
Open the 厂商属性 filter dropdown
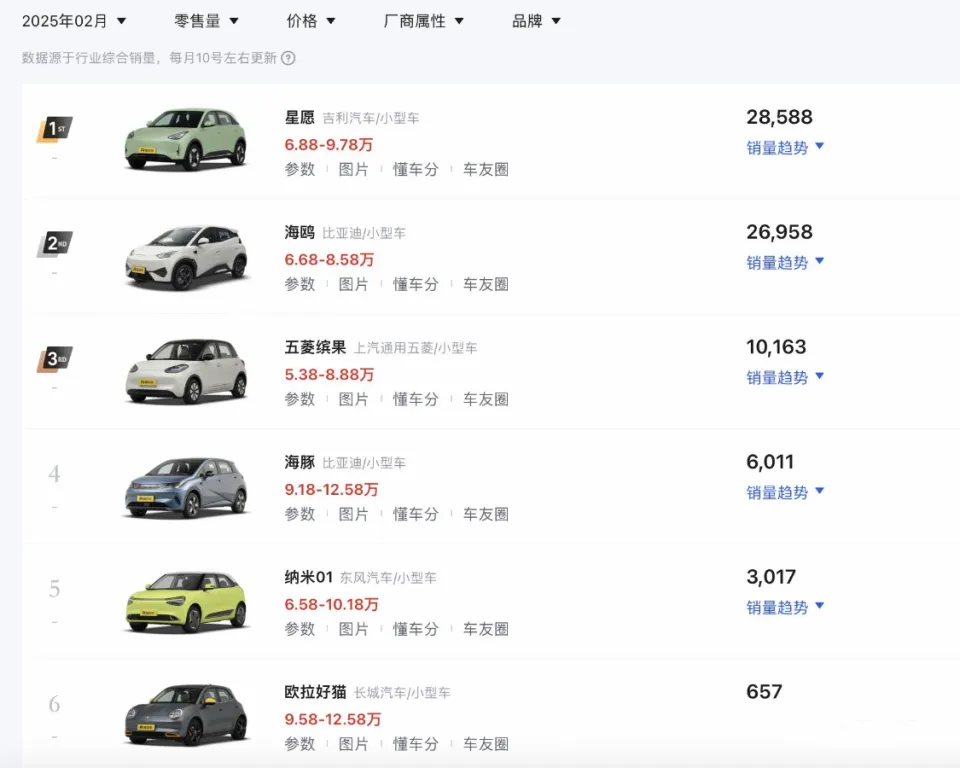(x=423, y=21)
